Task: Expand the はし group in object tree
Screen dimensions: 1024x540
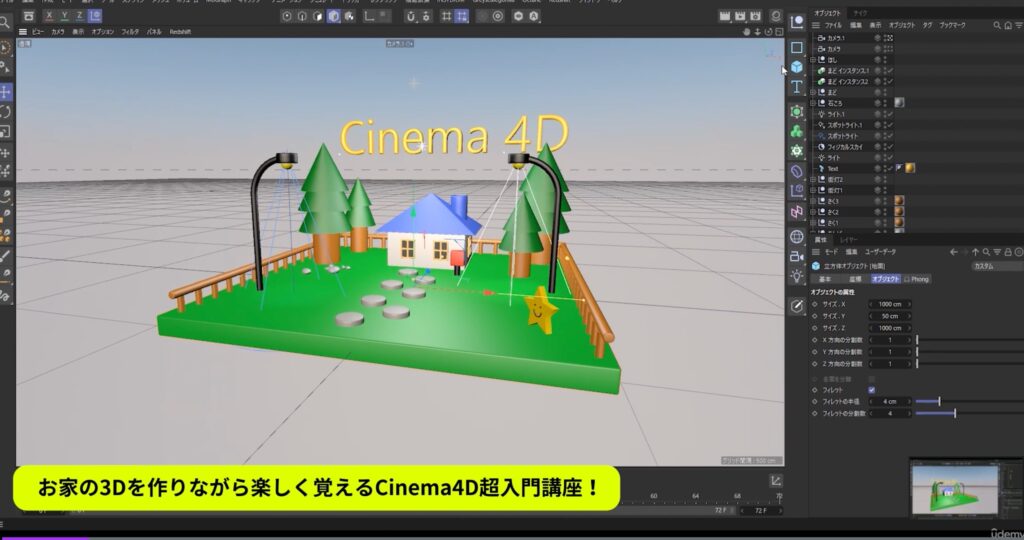Action: pos(814,59)
